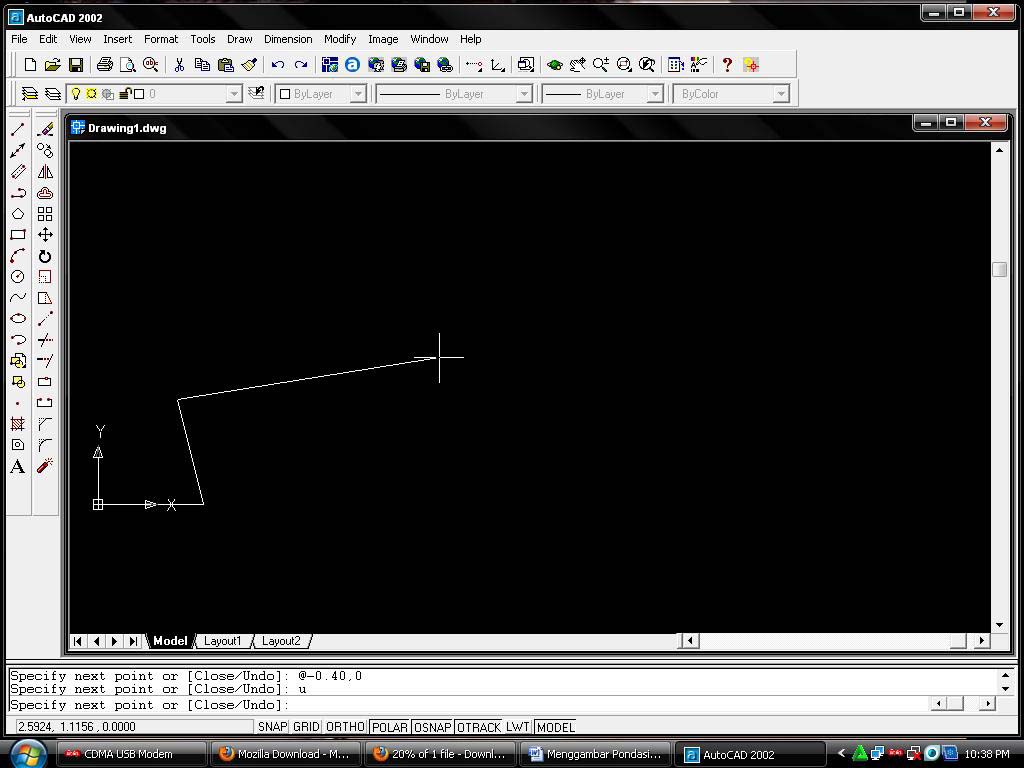Select the Rotate modify tool

coord(45,256)
